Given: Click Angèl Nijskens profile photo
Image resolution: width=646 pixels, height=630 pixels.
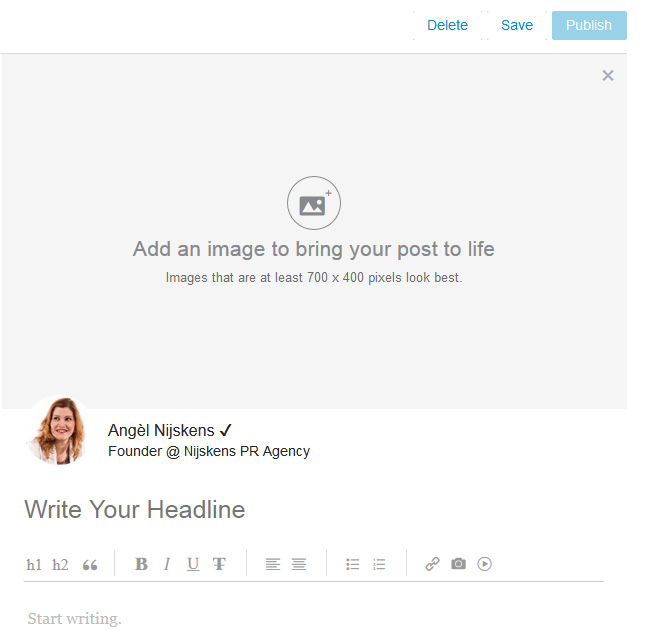Looking at the screenshot, I should pos(58,431).
